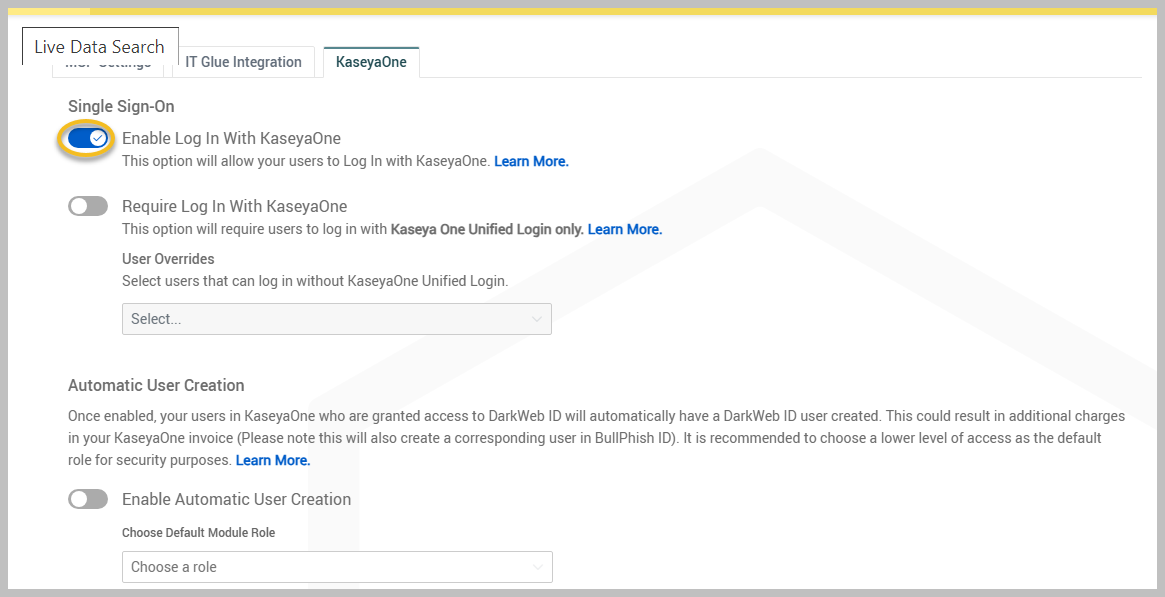Enable the Automatic User Creation switch
Viewport: 1165px width, 597px height.
88,499
